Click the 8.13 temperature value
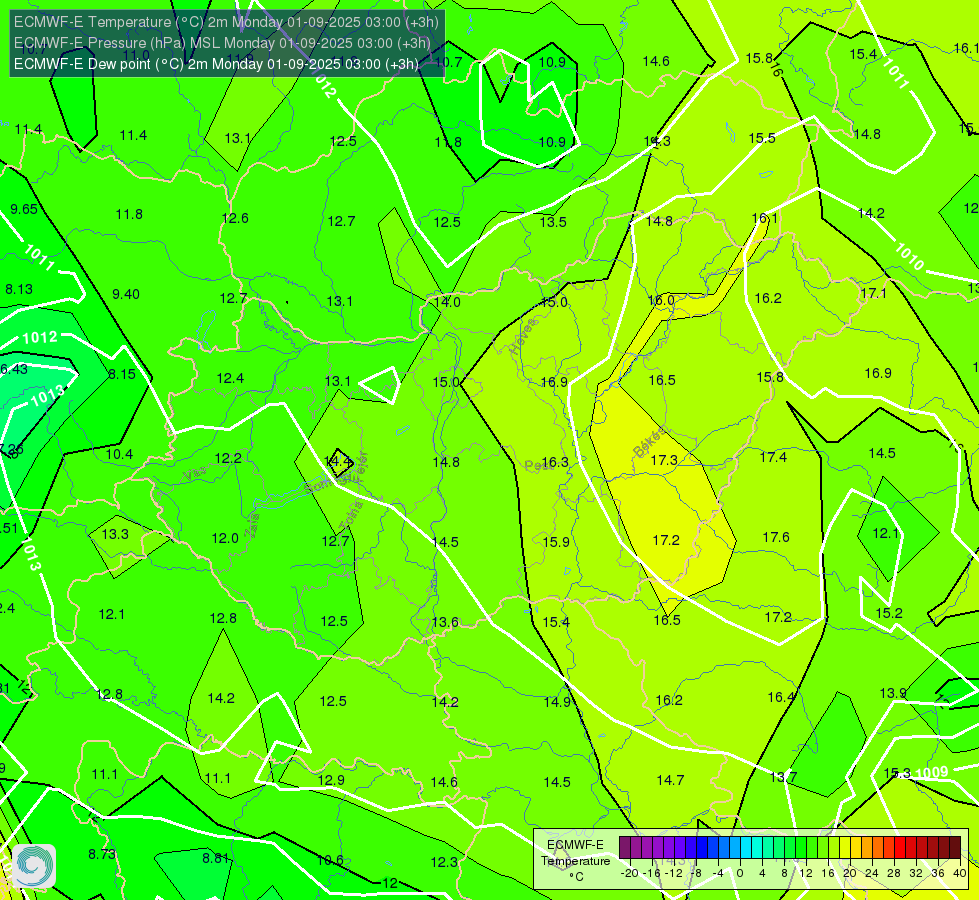Screen dimensions: 979x900 tap(19, 289)
